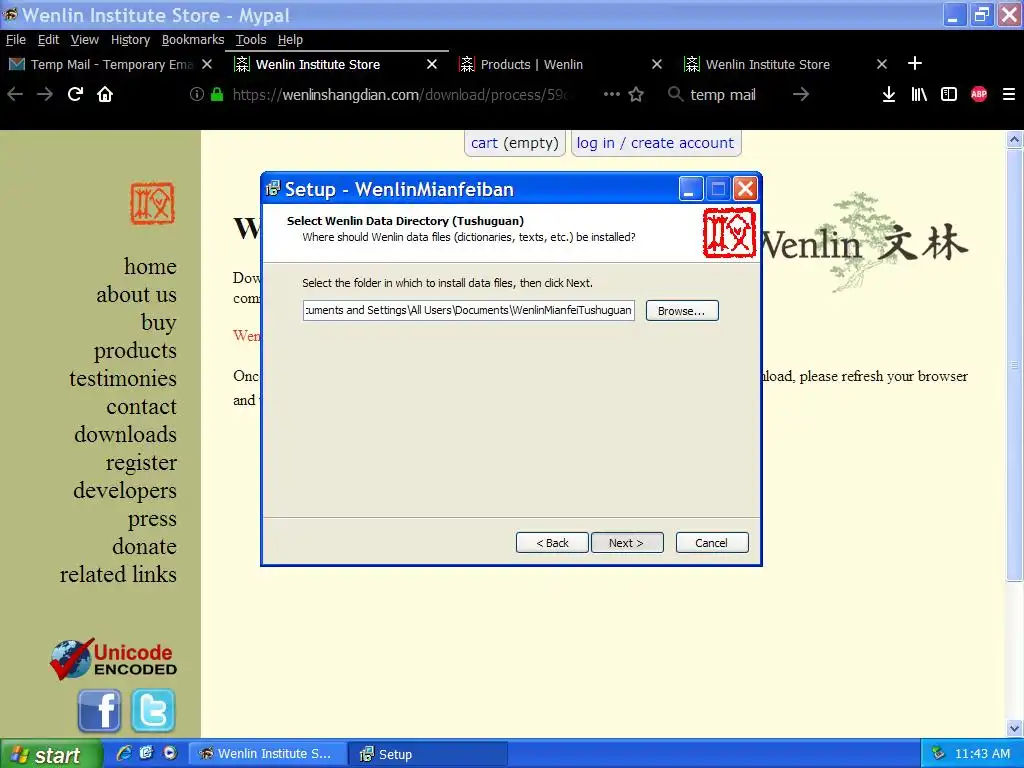Open the page actions three-dot menu
Viewport: 1024px width, 768px height.
(x=612, y=94)
